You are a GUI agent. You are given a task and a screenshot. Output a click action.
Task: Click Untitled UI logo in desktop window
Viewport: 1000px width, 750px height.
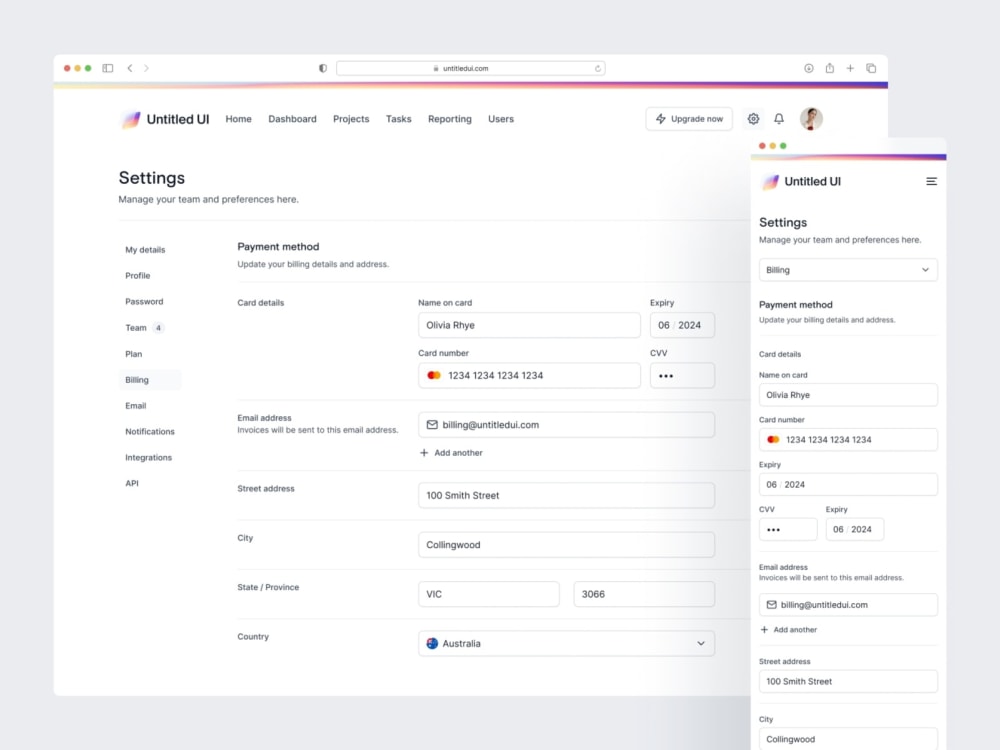[165, 119]
